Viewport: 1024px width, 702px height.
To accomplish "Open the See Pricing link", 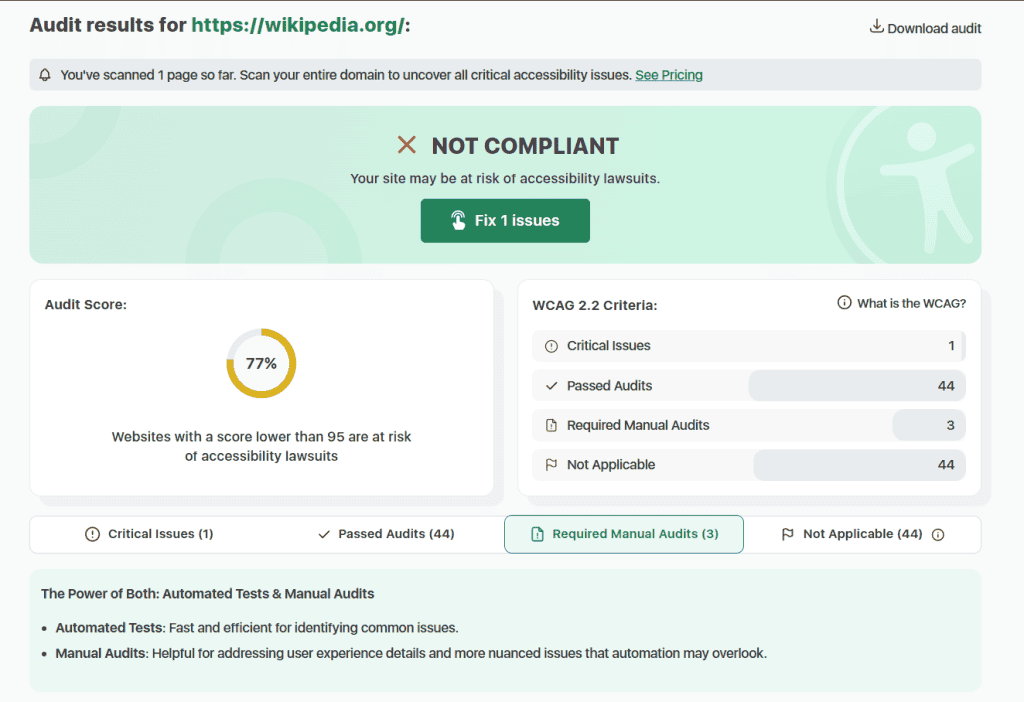I will coord(669,75).
